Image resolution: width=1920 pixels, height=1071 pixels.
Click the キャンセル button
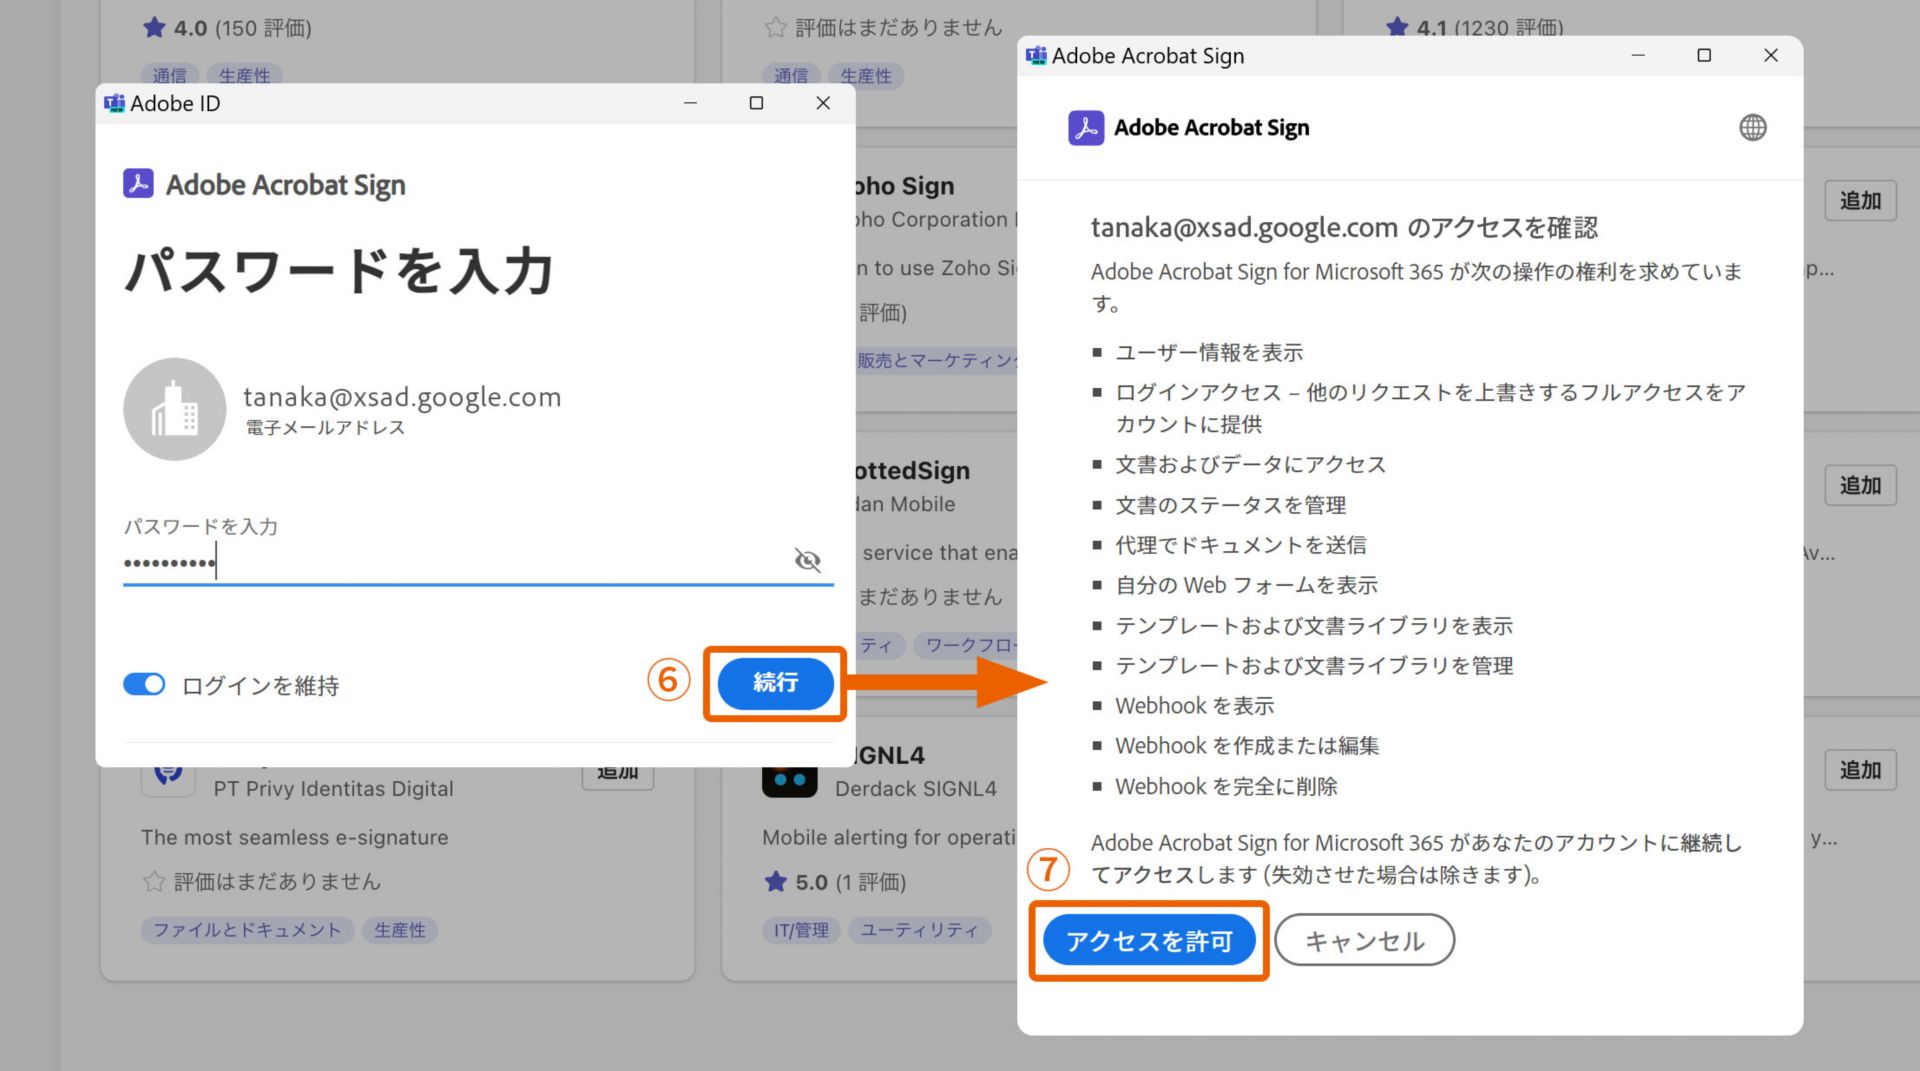[x=1364, y=940]
